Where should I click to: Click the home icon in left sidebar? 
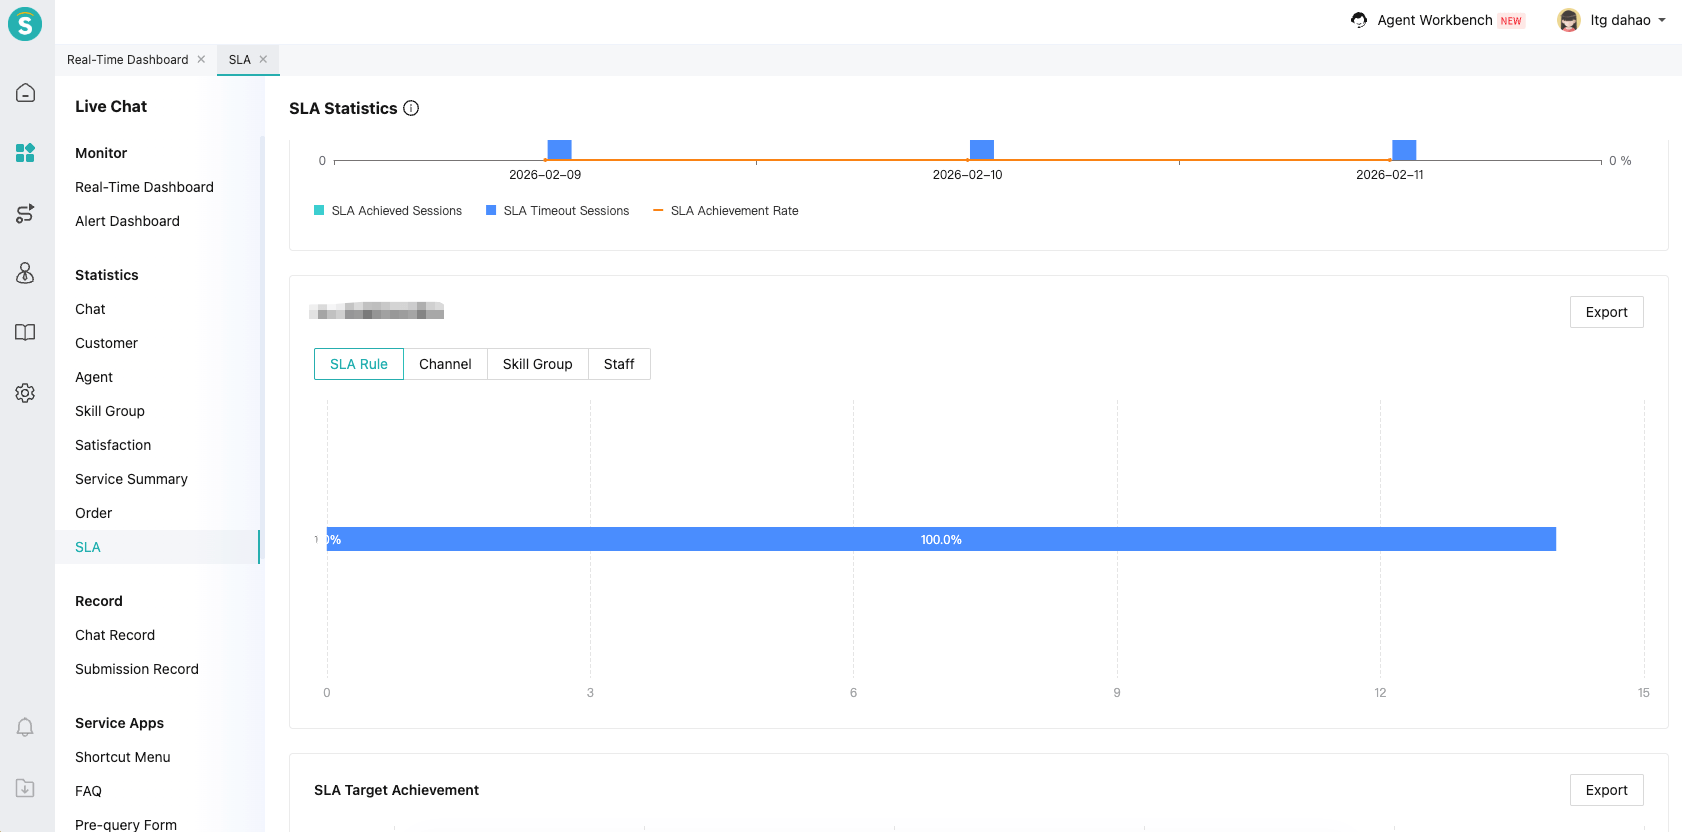(x=25, y=93)
